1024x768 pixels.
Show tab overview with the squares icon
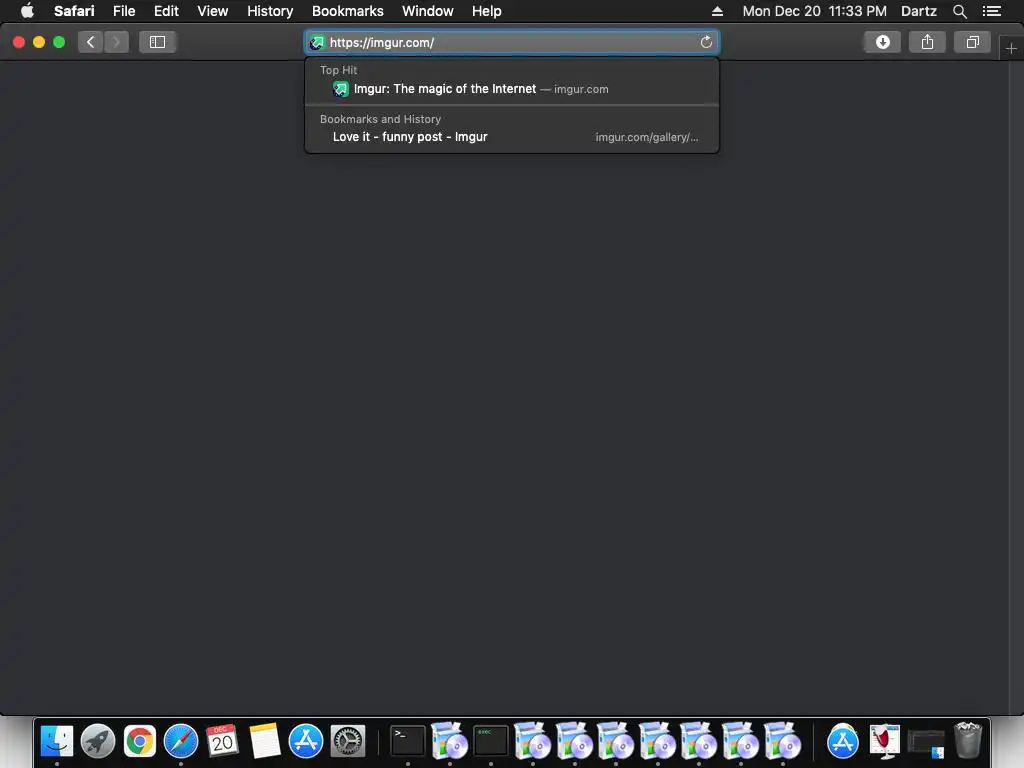tap(972, 42)
